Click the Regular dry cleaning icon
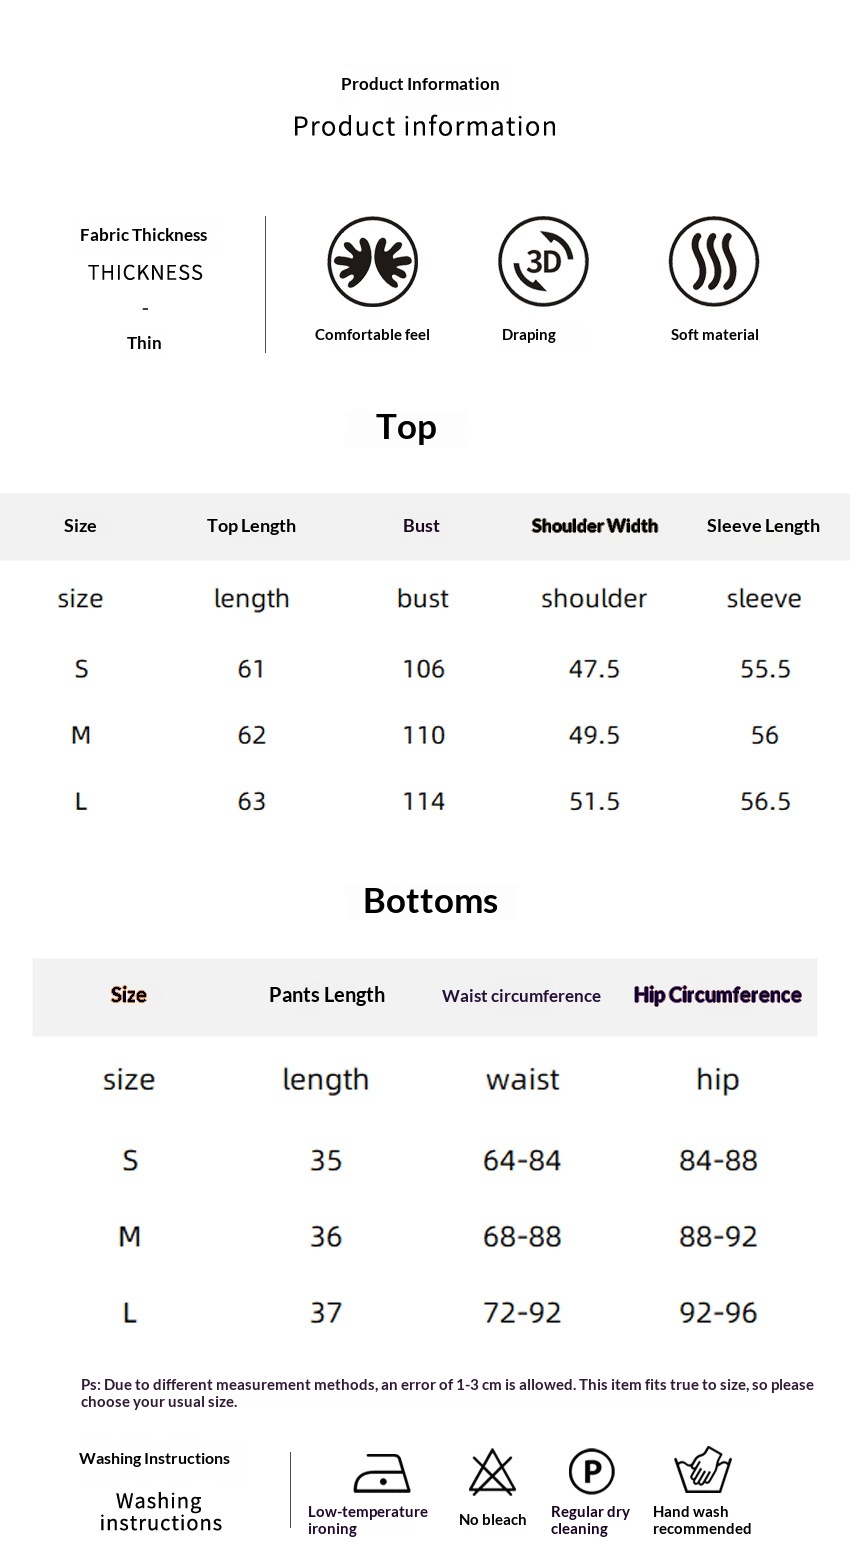850x1568 pixels. click(x=591, y=1472)
